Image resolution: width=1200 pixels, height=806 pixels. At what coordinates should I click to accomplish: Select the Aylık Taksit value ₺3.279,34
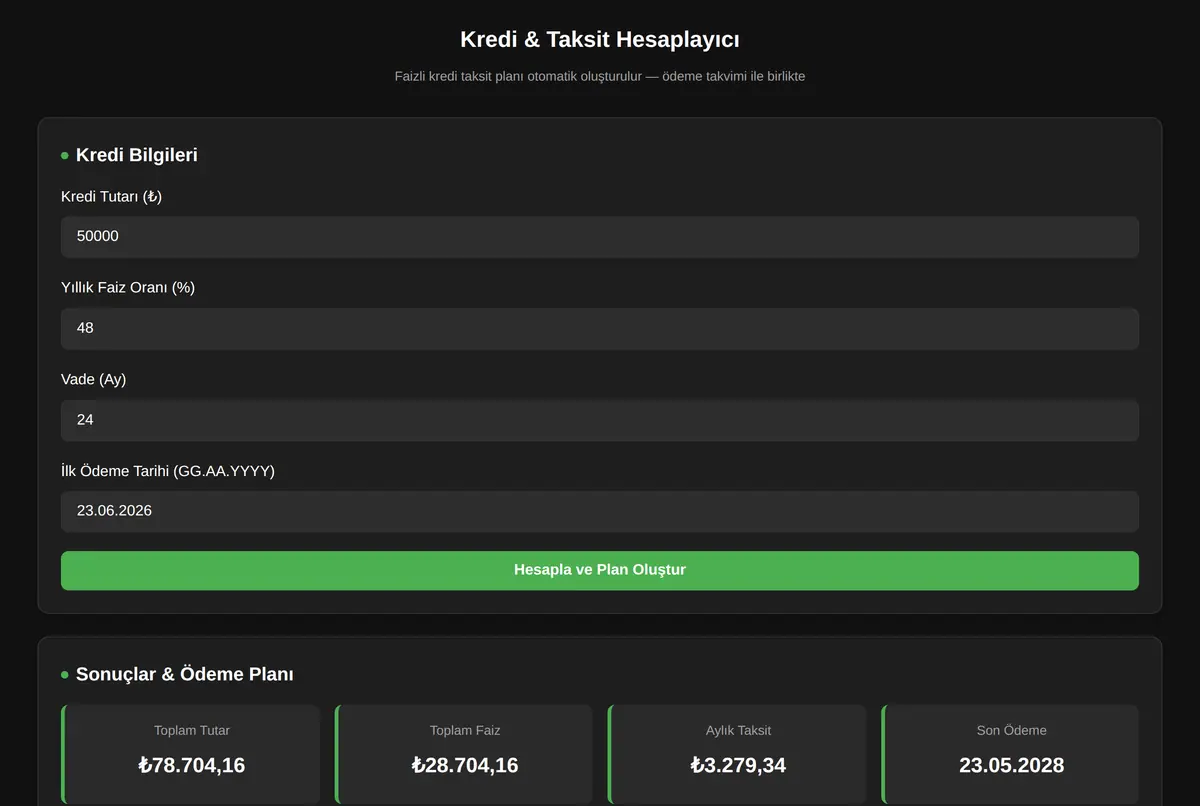[738, 765]
